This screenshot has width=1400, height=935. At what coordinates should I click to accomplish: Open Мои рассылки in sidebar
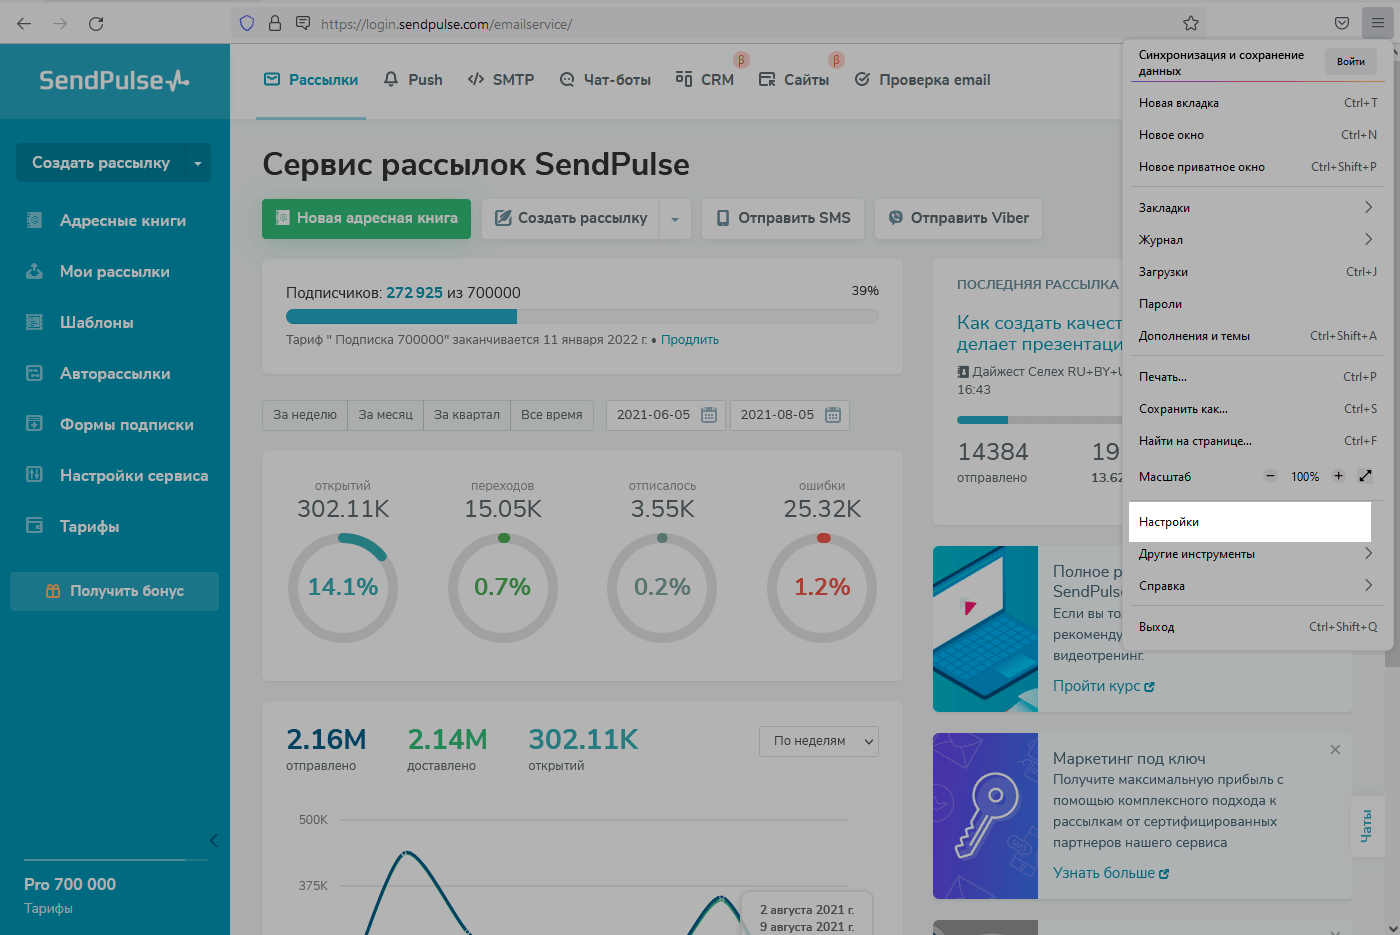click(115, 271)
